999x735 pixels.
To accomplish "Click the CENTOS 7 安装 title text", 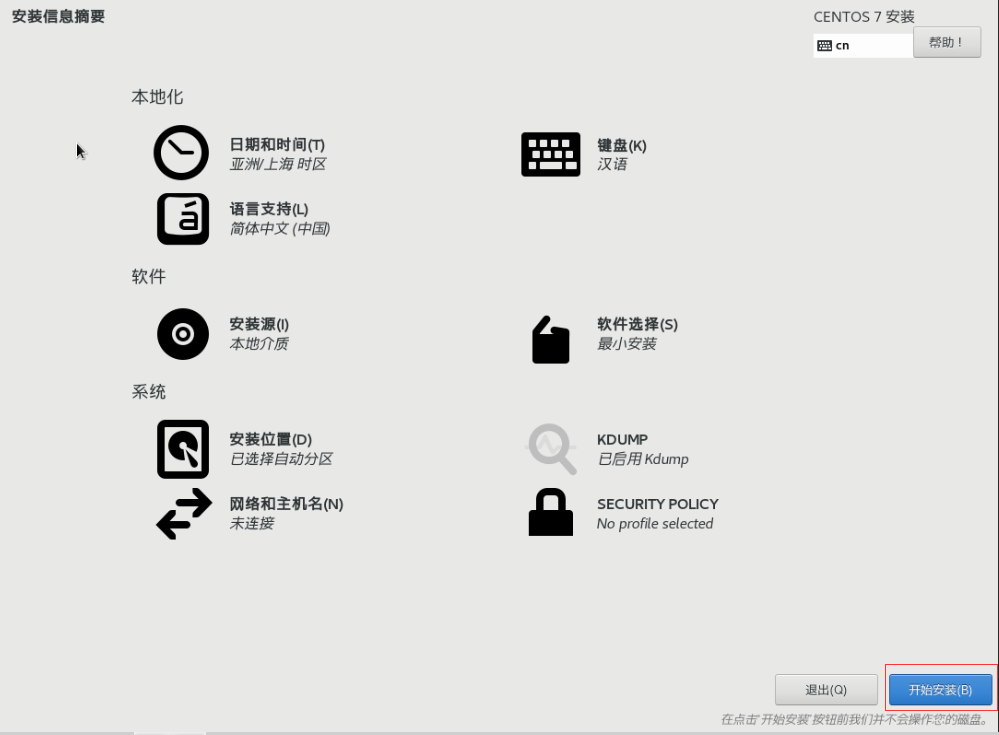I will coord(864,17).
